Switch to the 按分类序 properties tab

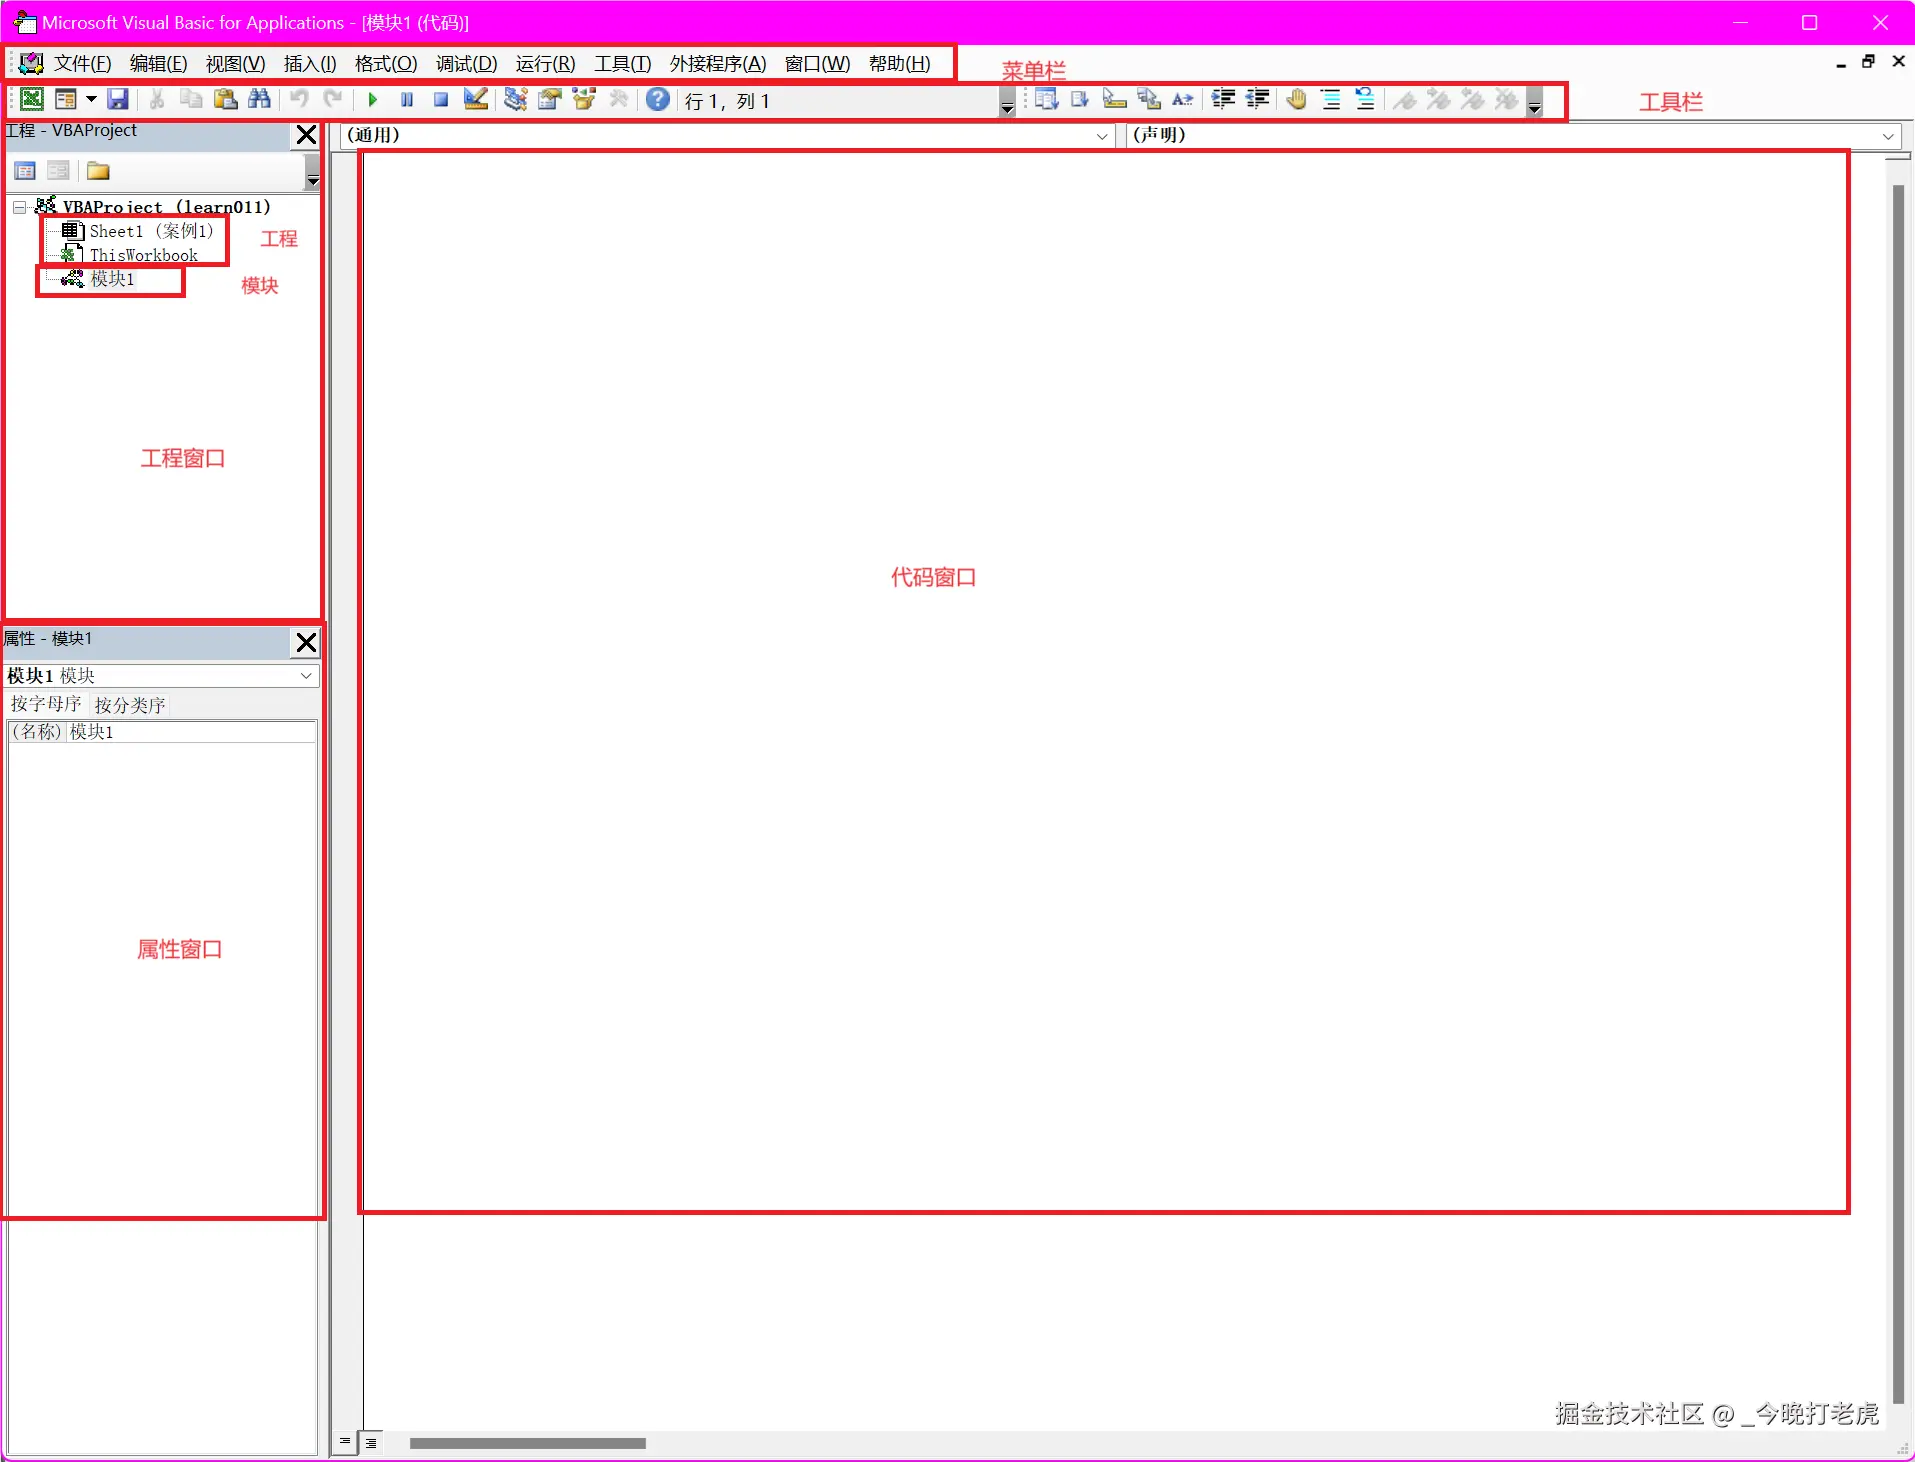click(128, 705)
